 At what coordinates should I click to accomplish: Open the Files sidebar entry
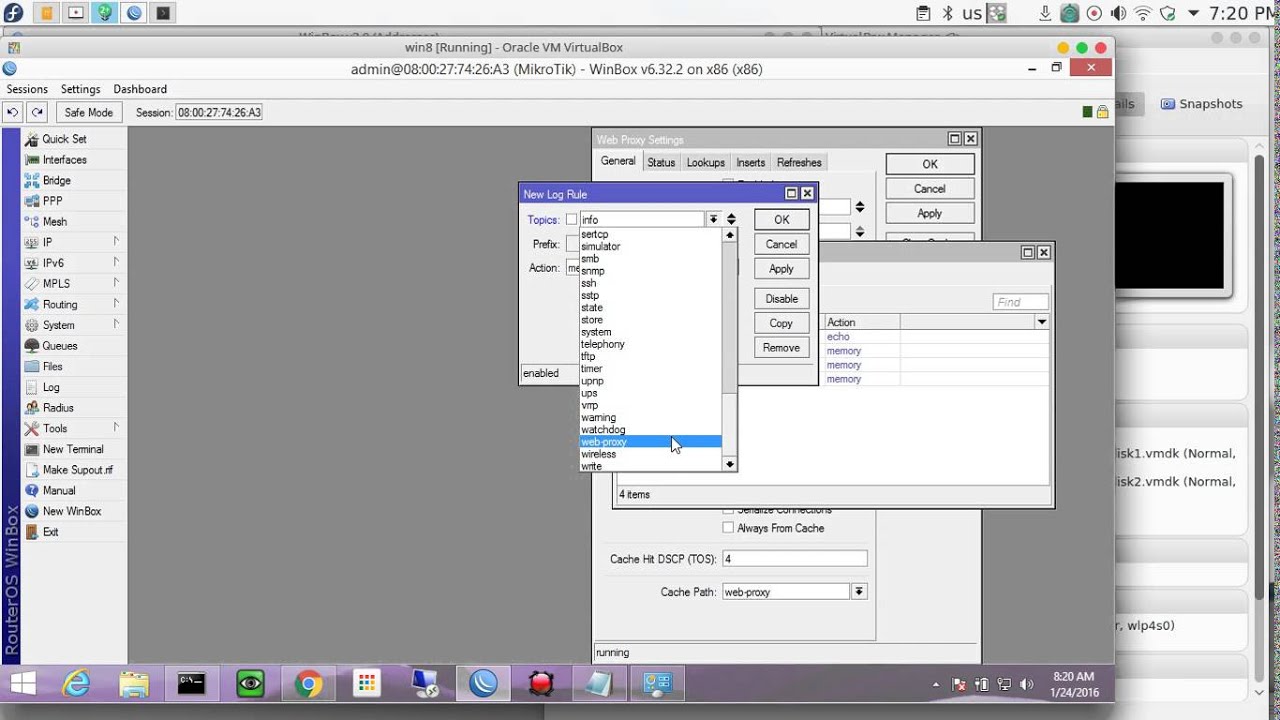coord(52,367)
